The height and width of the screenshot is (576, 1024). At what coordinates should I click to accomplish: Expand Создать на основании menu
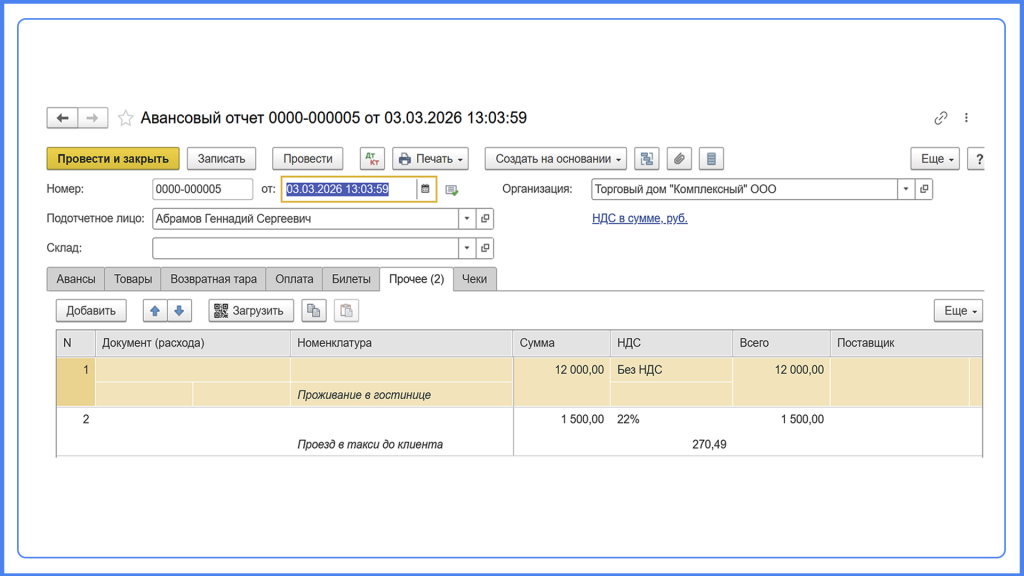click(556, 159)
